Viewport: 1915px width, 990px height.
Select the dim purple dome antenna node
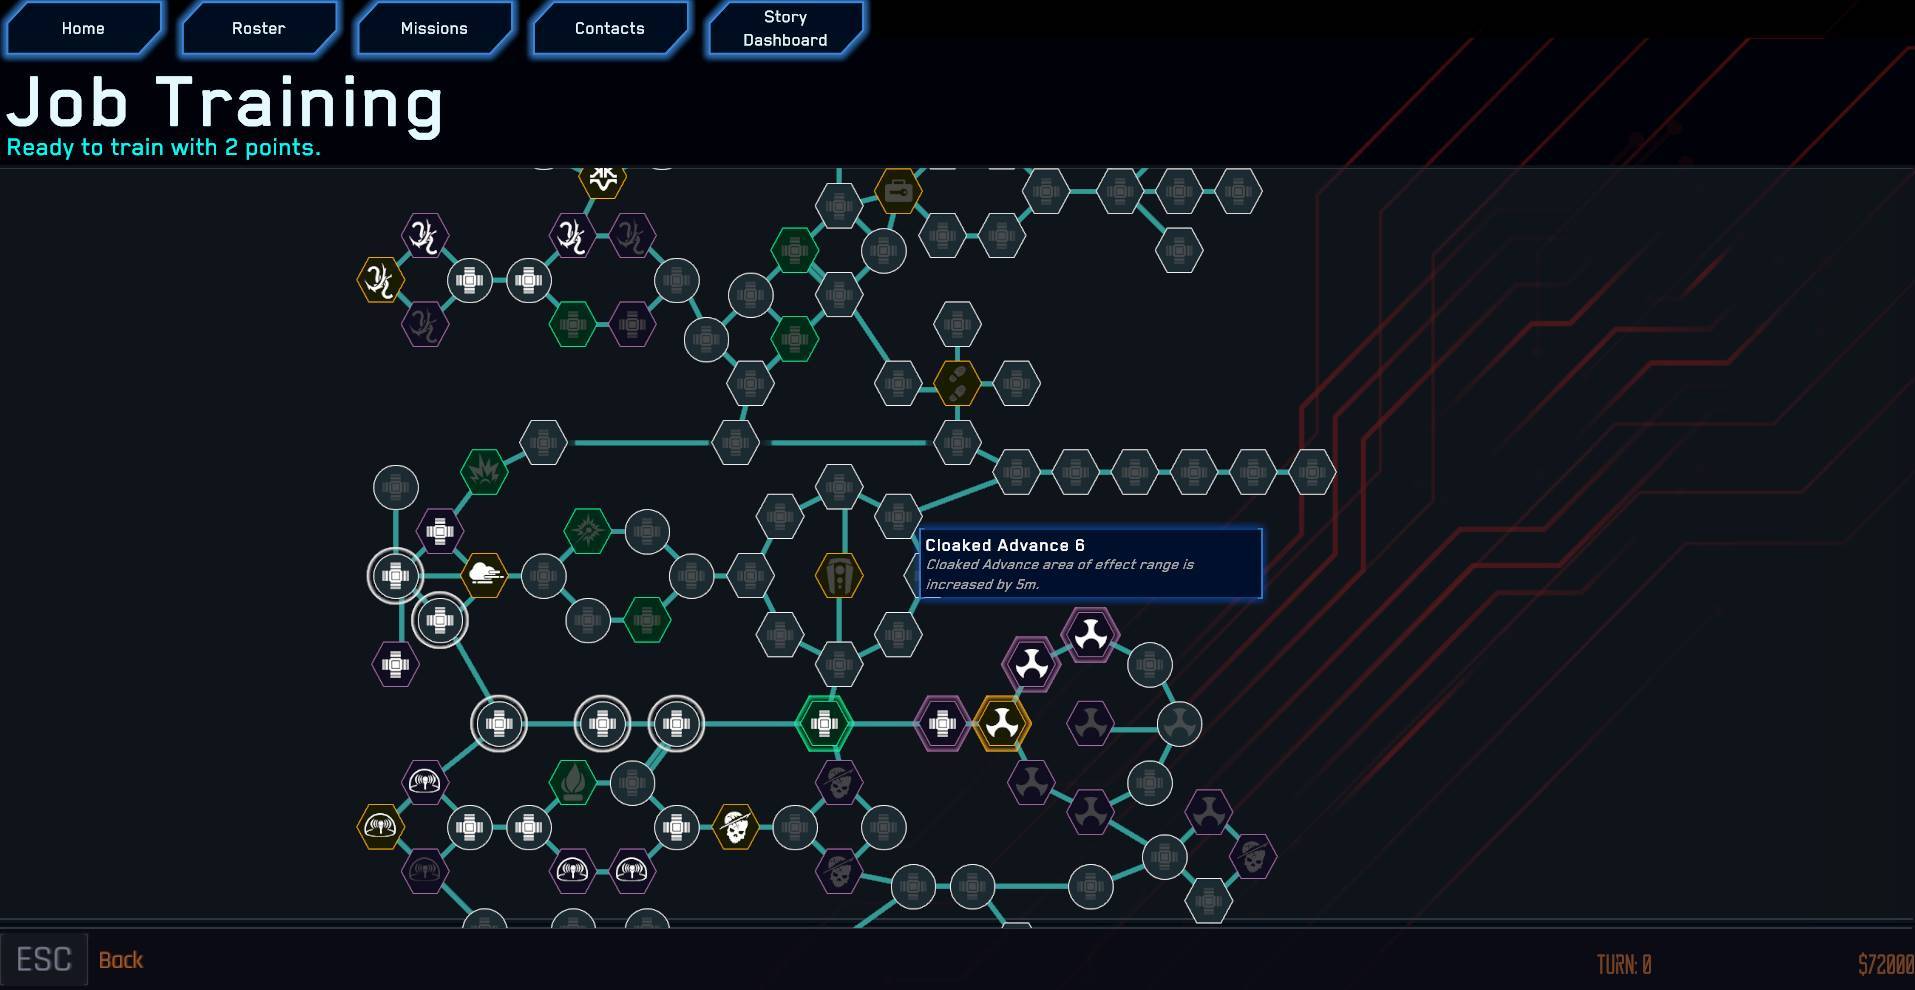425,871
